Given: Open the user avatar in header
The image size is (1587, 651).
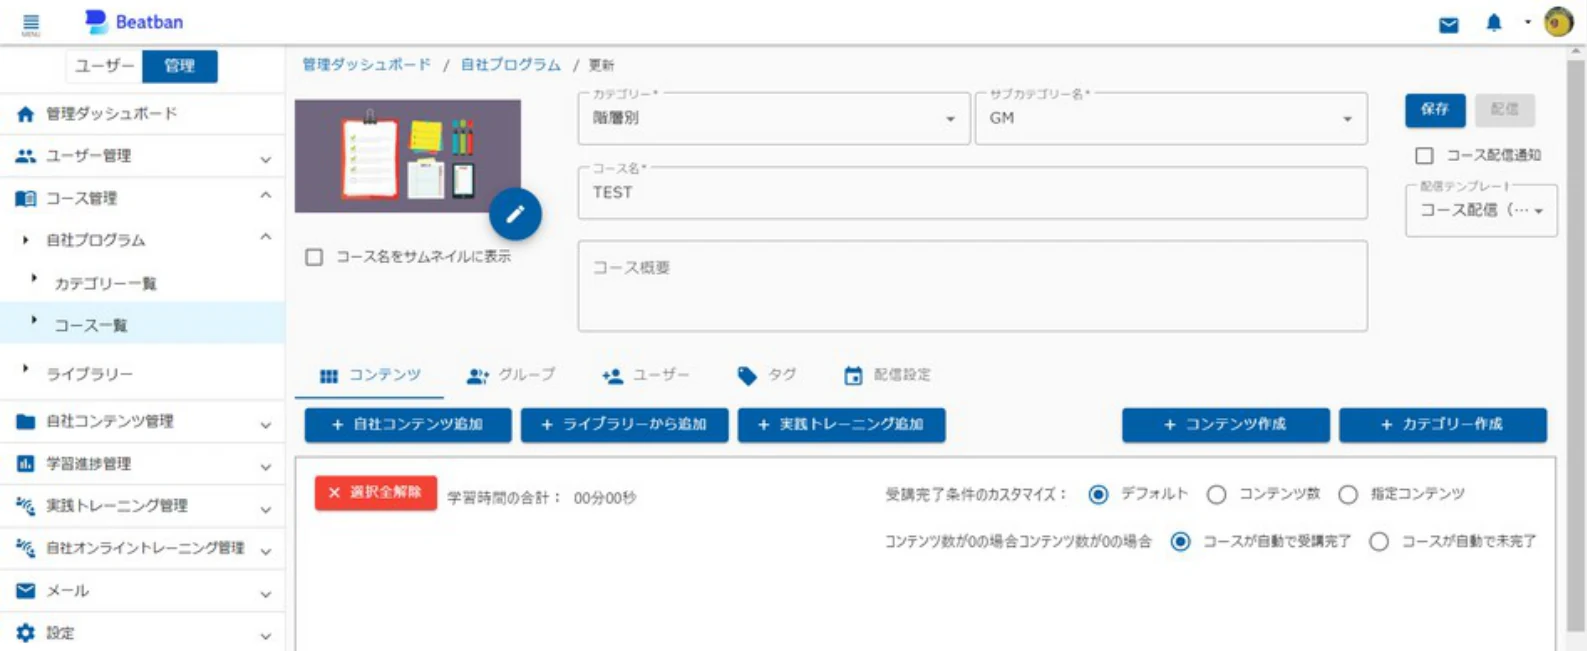Looking at the screenshot, I should click(1558, 22).
